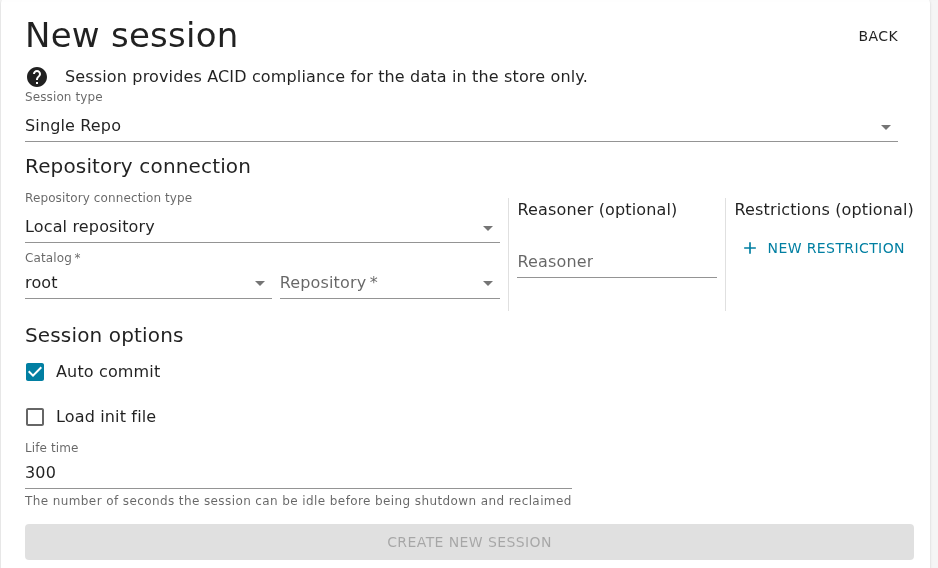Click the CREATE NEW SESSION button
The height and width of the screenshot is (568, 938).
[x=469, y=542]
